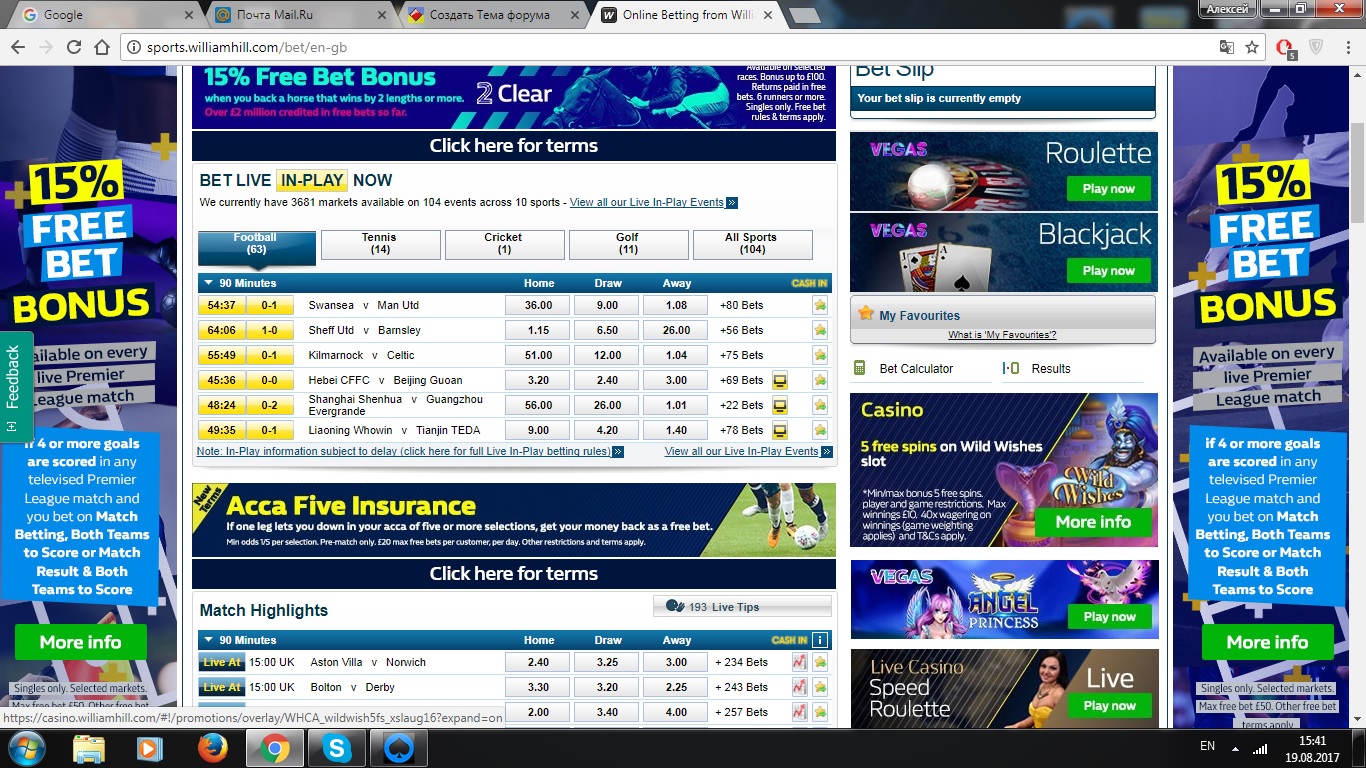1366x768 pixels.
Task: Pick Sheff Utd home odds 1.15
Action: [x=538, y=330]
